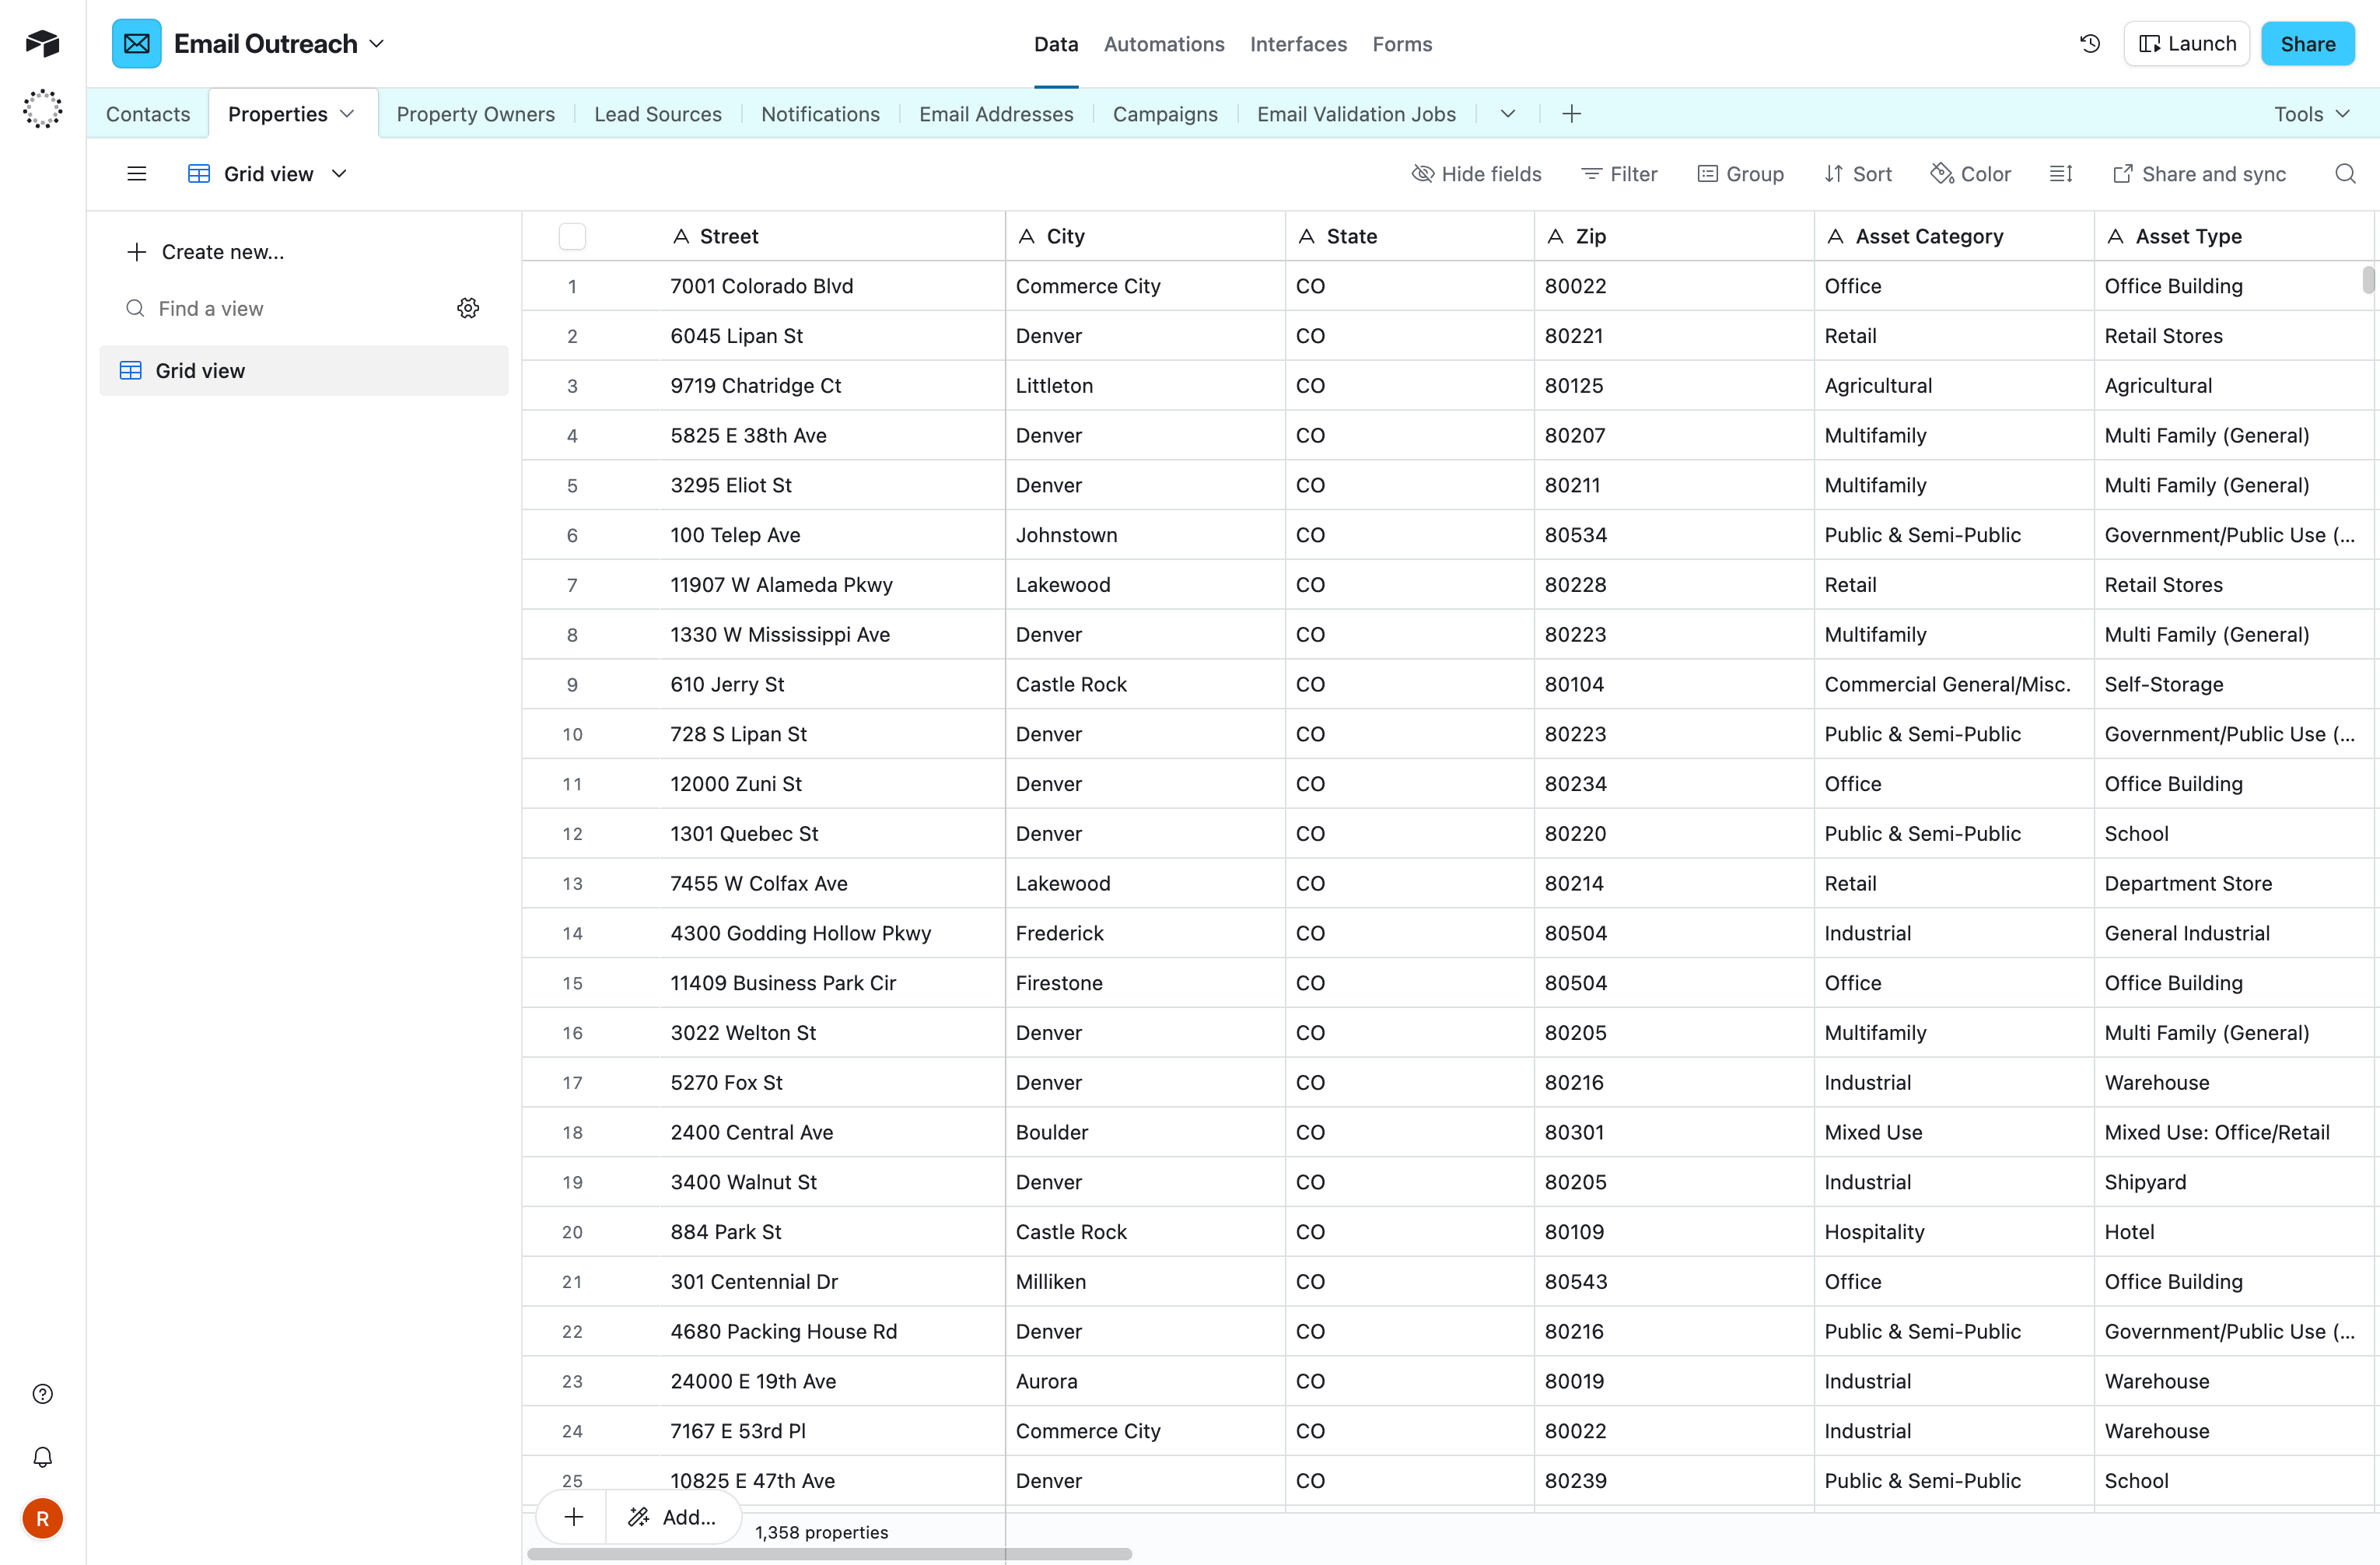Viewport: 2380px width, 1565px height.
Task: Open the Tools dropdown
Action: (x=2311, y=113)
